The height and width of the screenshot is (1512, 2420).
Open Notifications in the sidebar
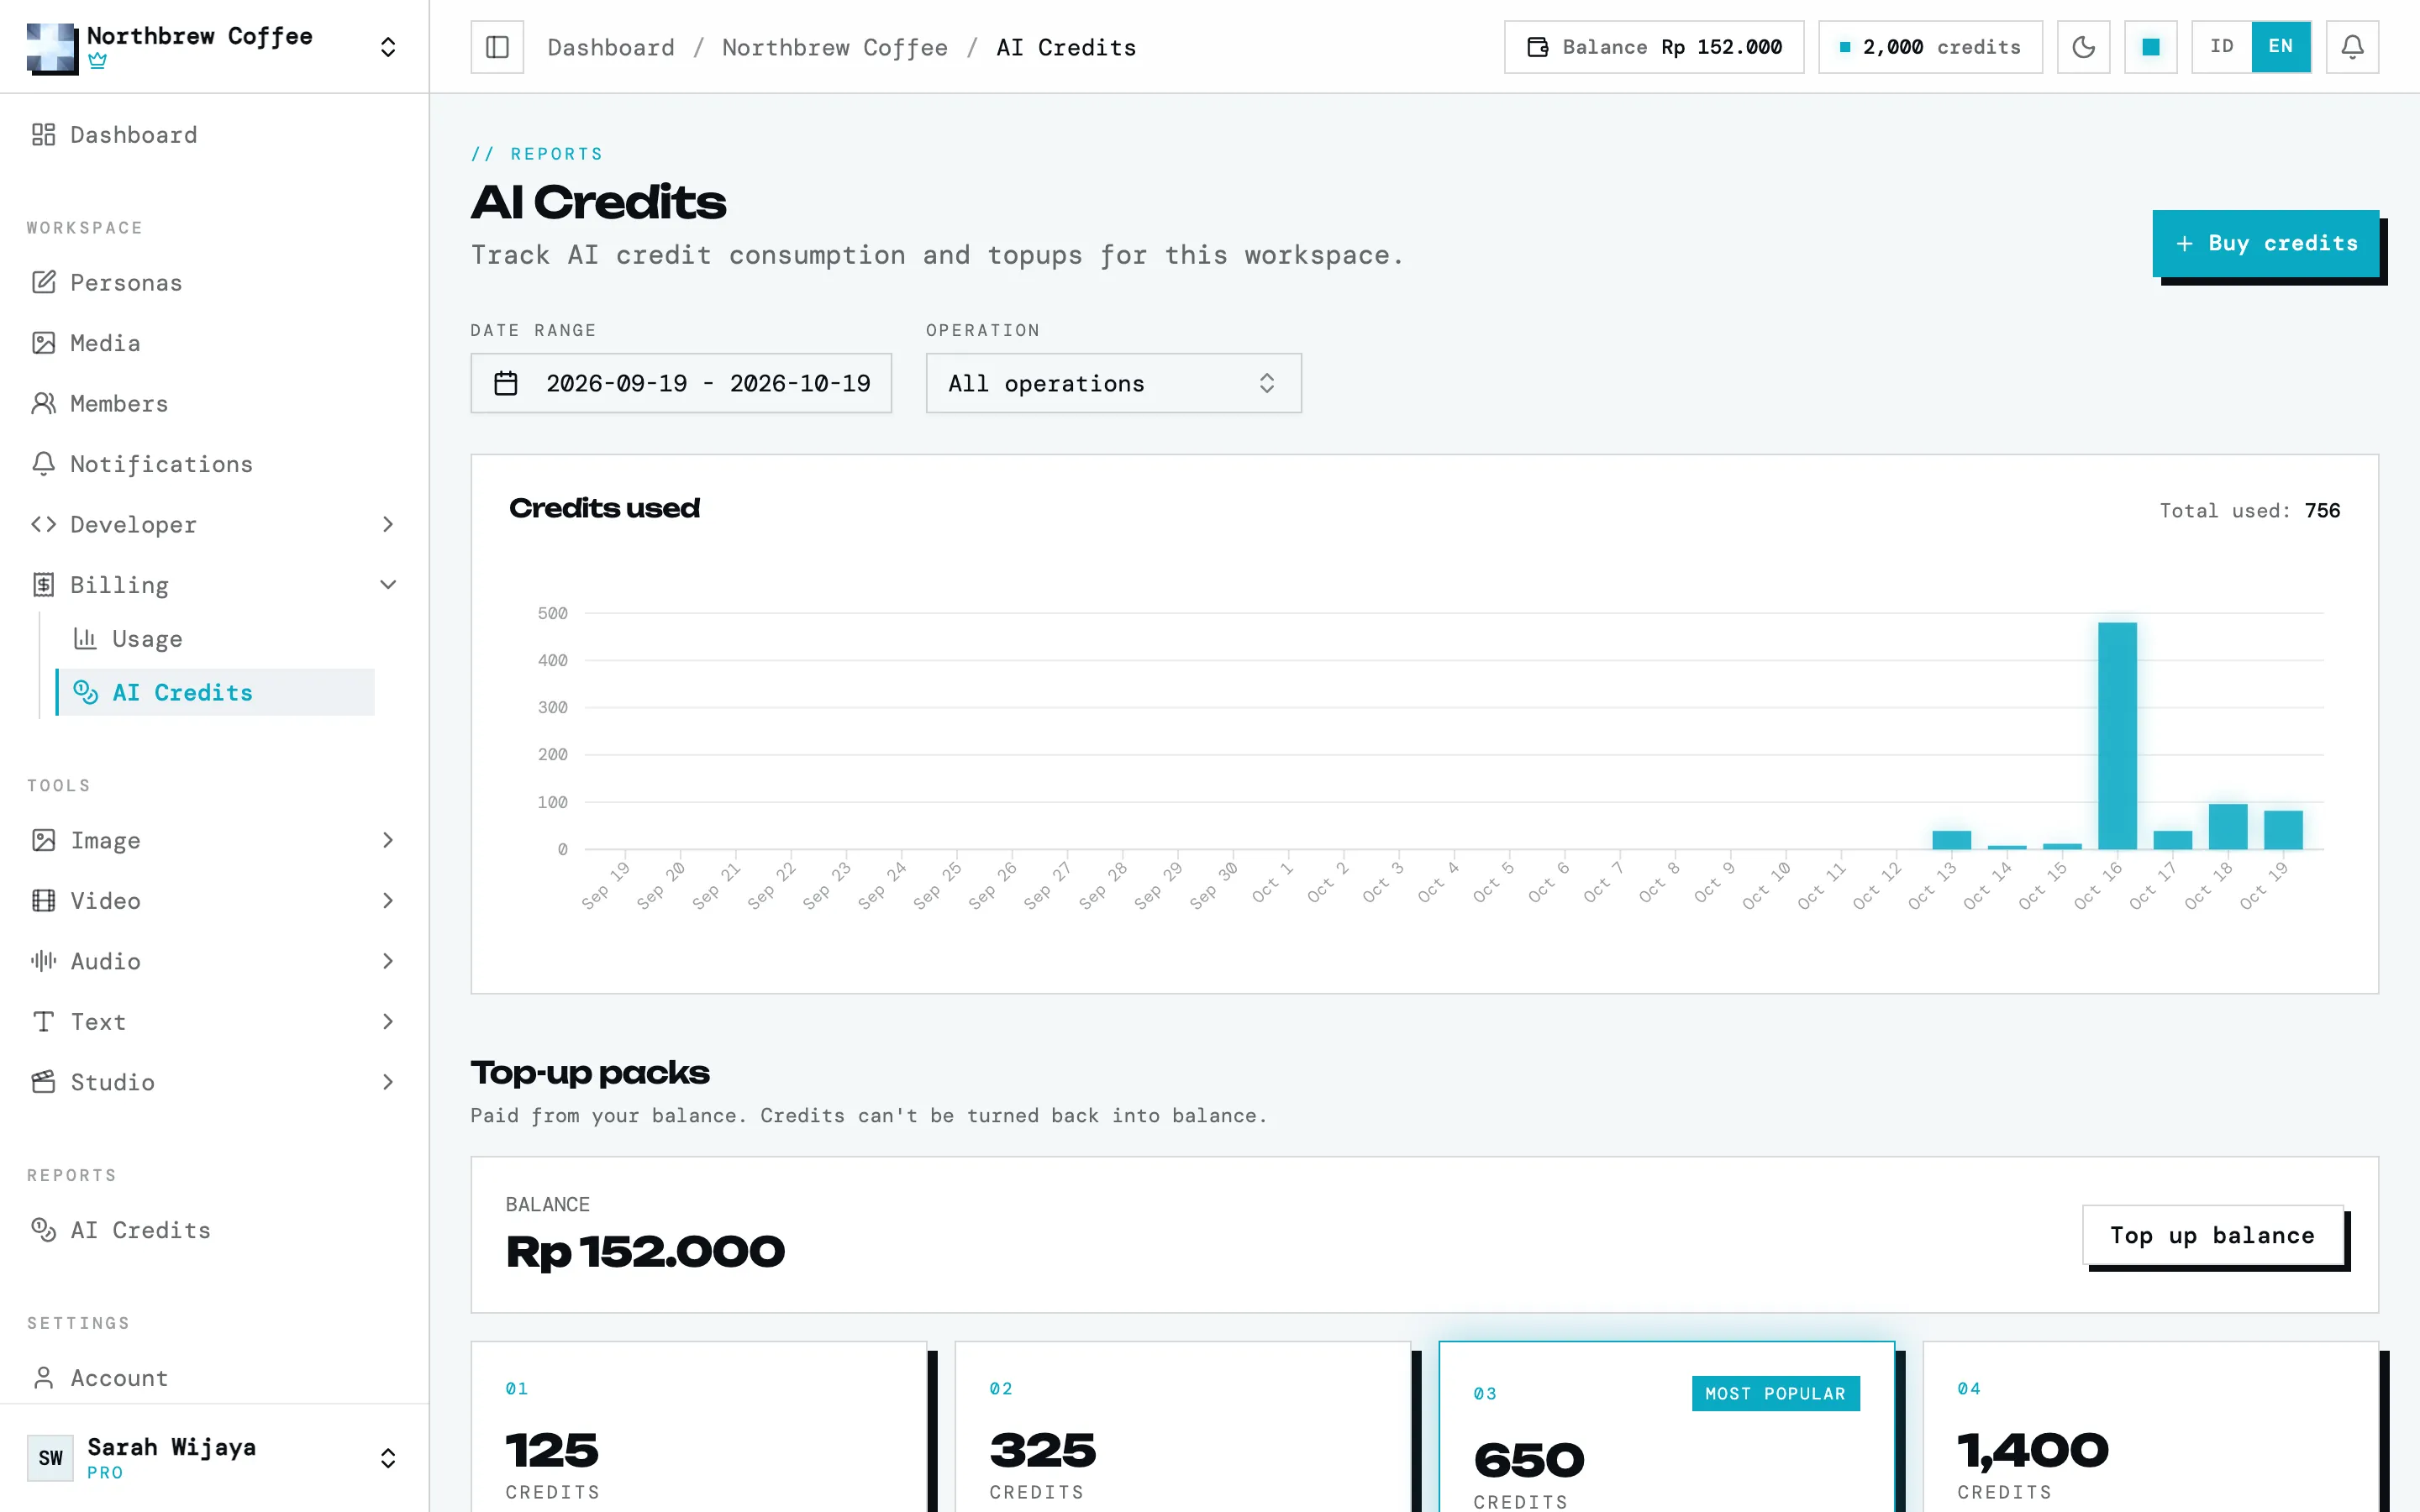(214, 464)
